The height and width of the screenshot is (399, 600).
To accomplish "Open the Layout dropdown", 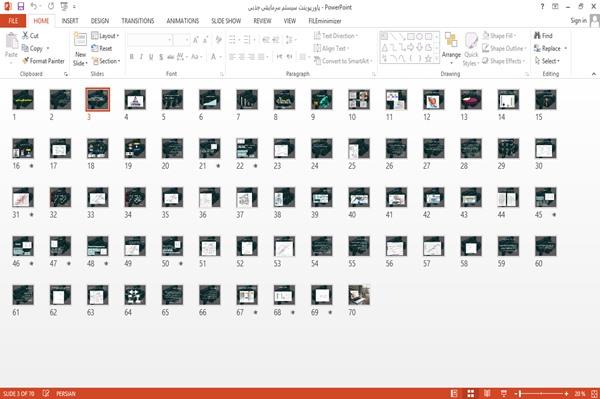I will [105, 36].
